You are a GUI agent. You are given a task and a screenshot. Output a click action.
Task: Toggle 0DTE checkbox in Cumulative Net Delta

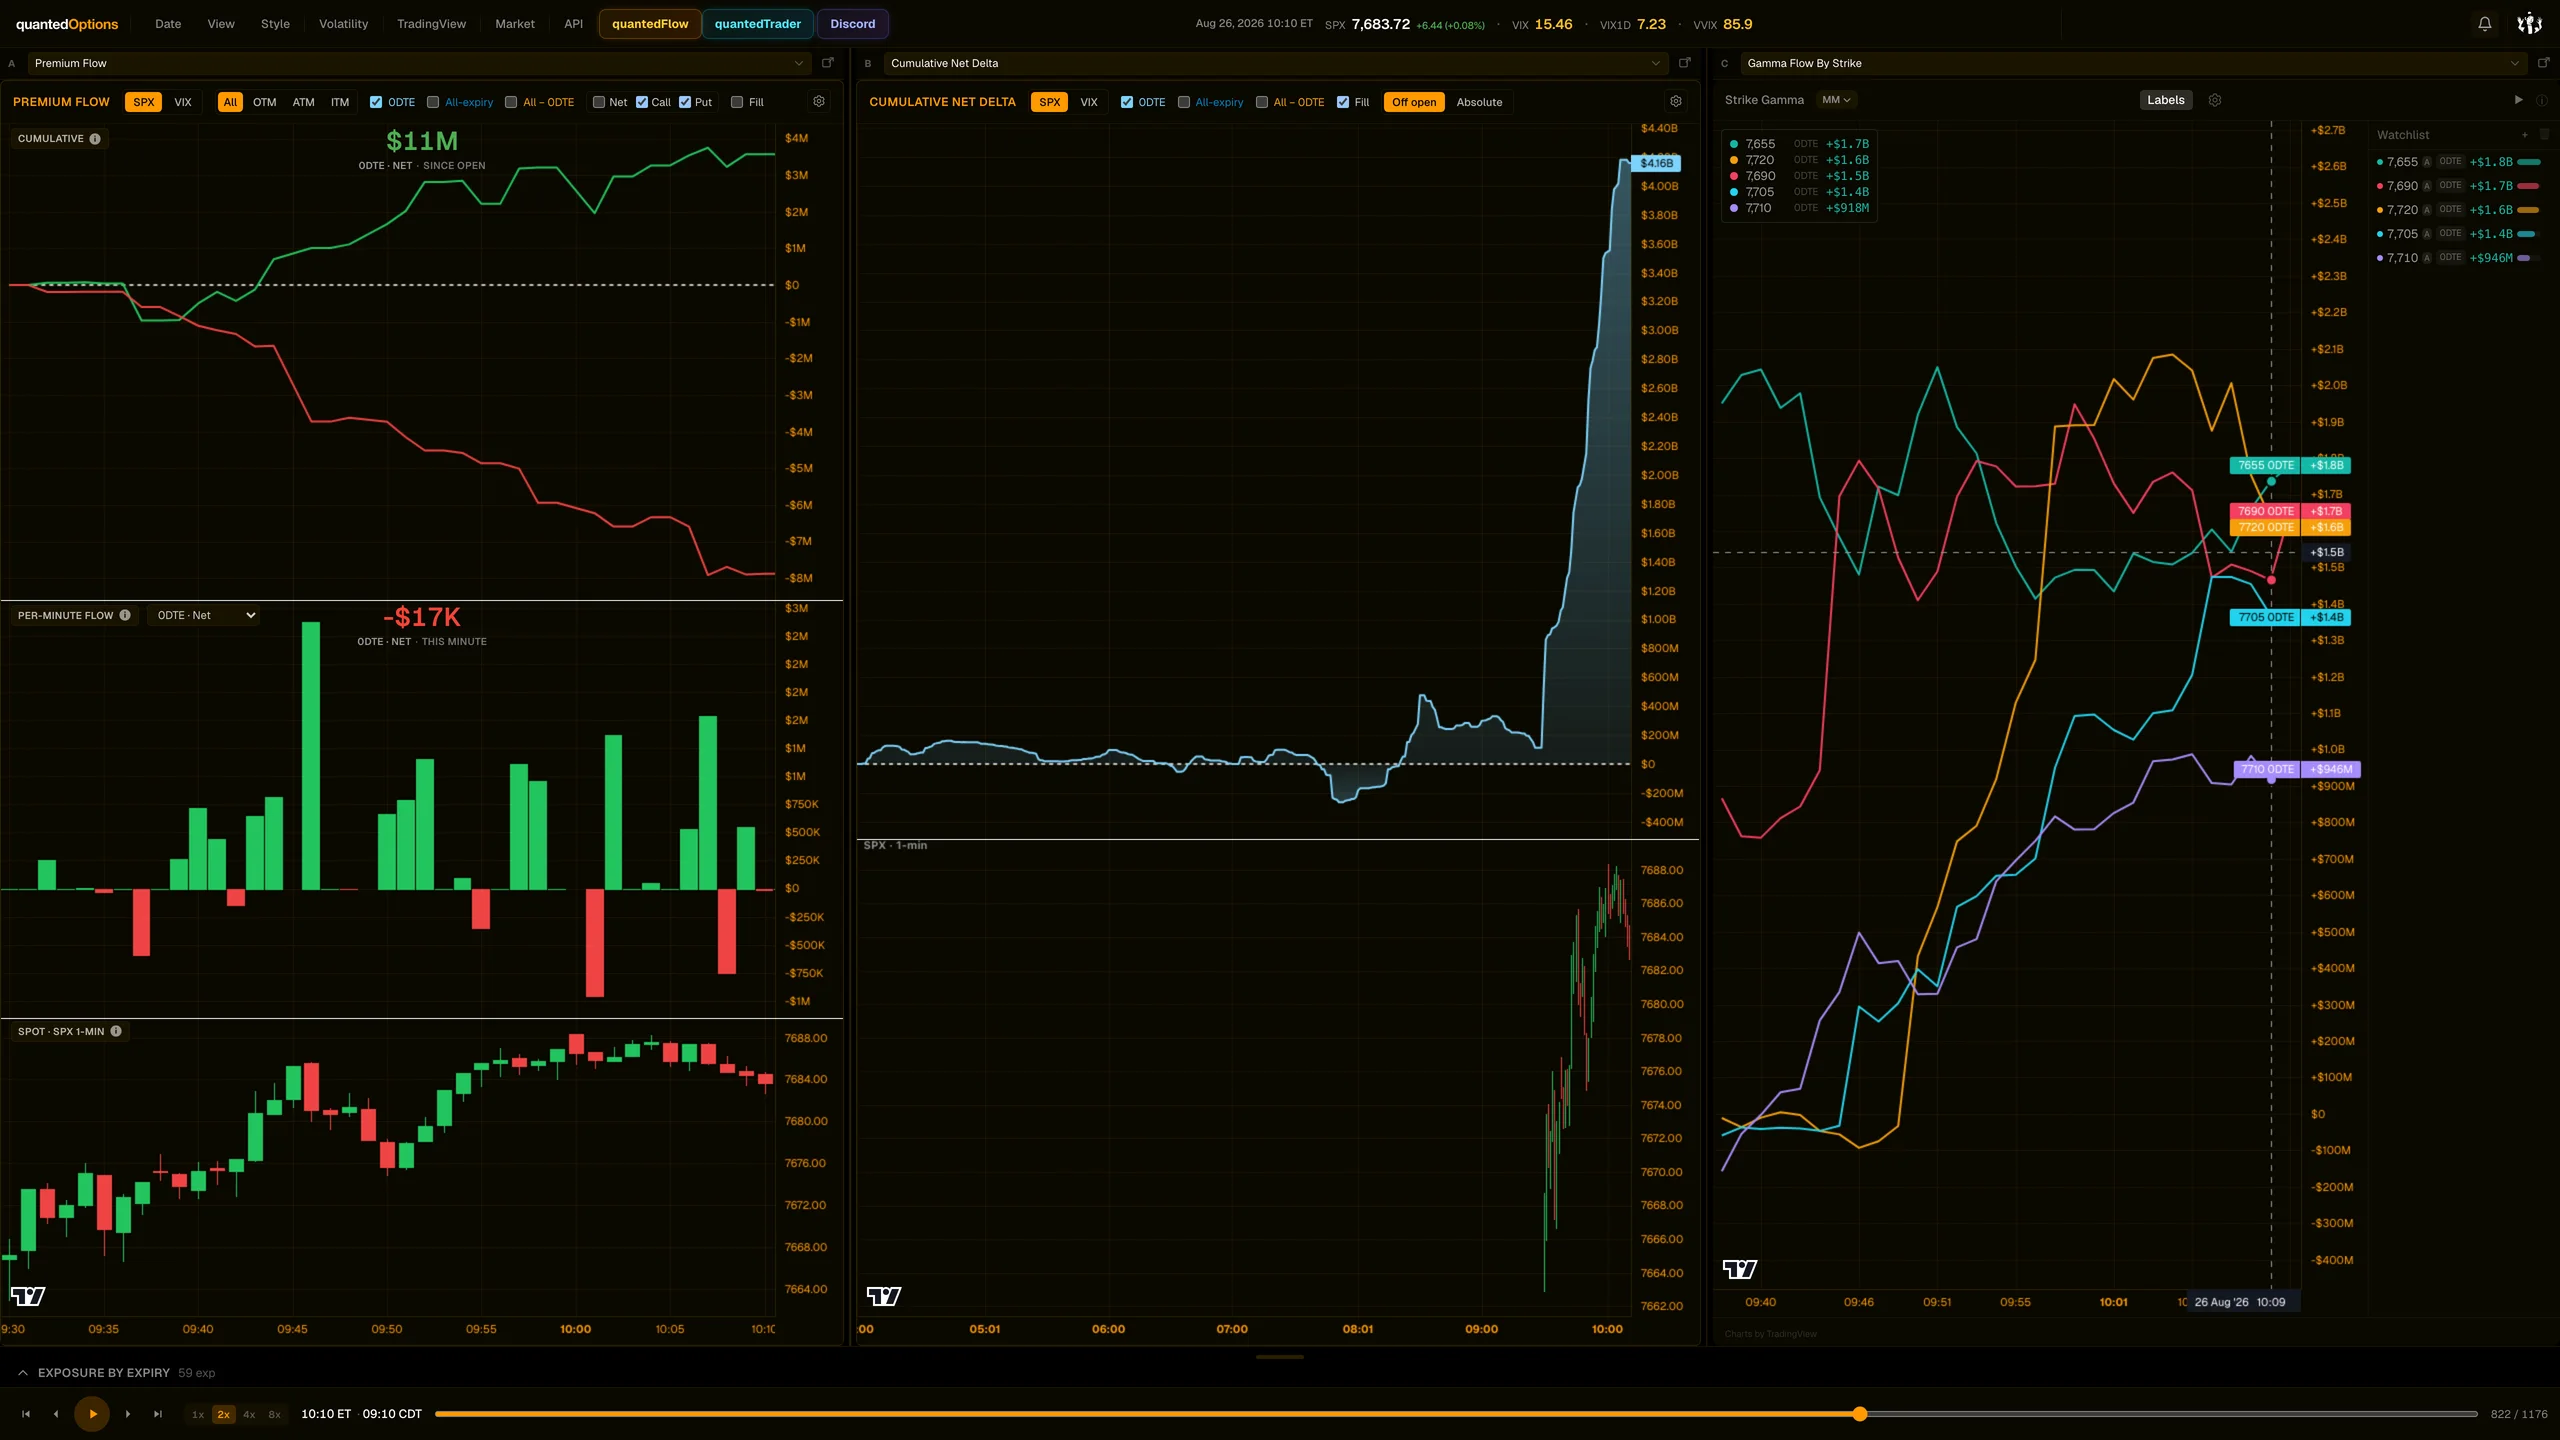1127,102
